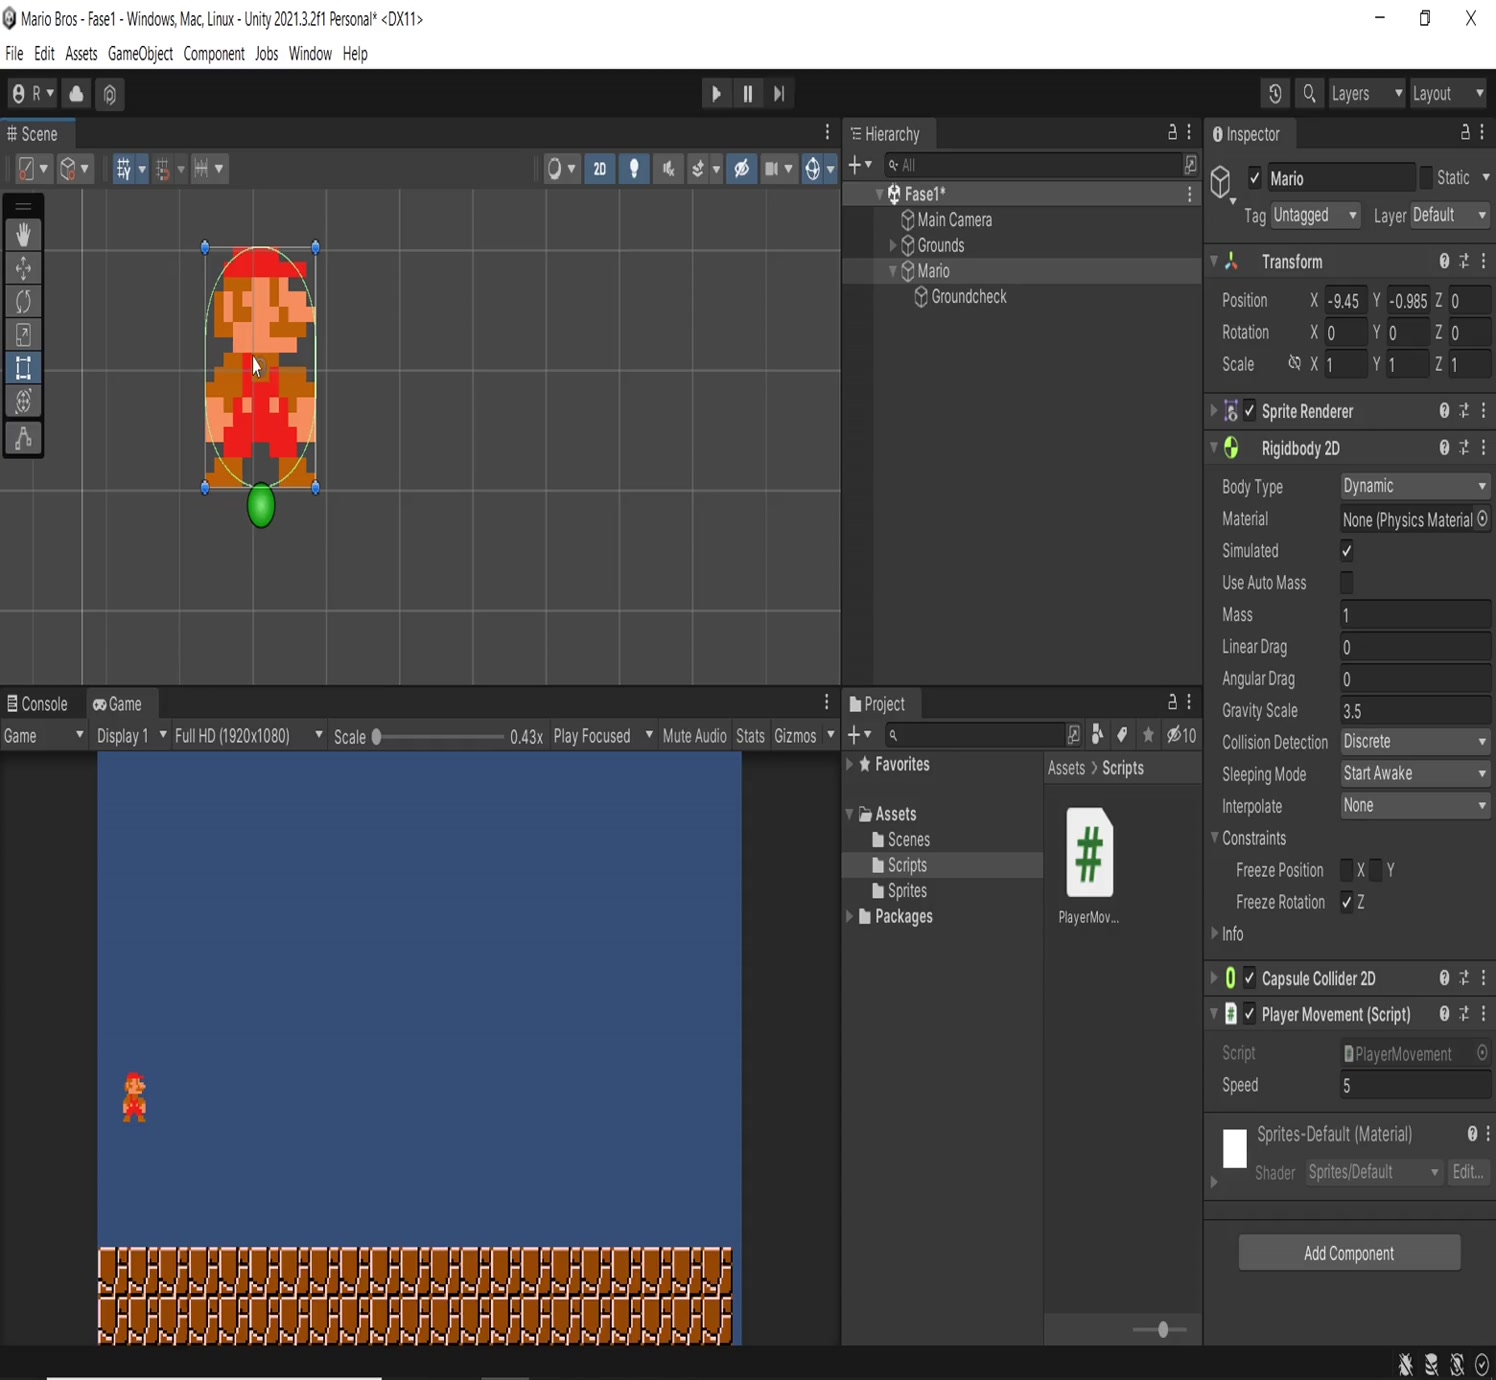Lock the Inspector panel
The width and height of the screenshot is (1496, 1380).
[x=1465, y=133]
